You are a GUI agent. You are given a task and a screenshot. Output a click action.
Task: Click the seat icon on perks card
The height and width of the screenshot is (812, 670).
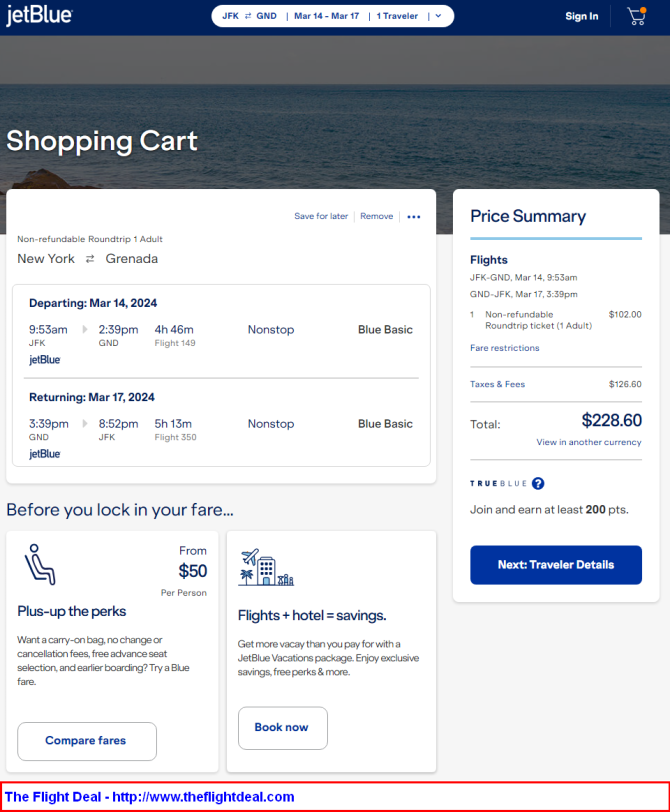point(40,564)
